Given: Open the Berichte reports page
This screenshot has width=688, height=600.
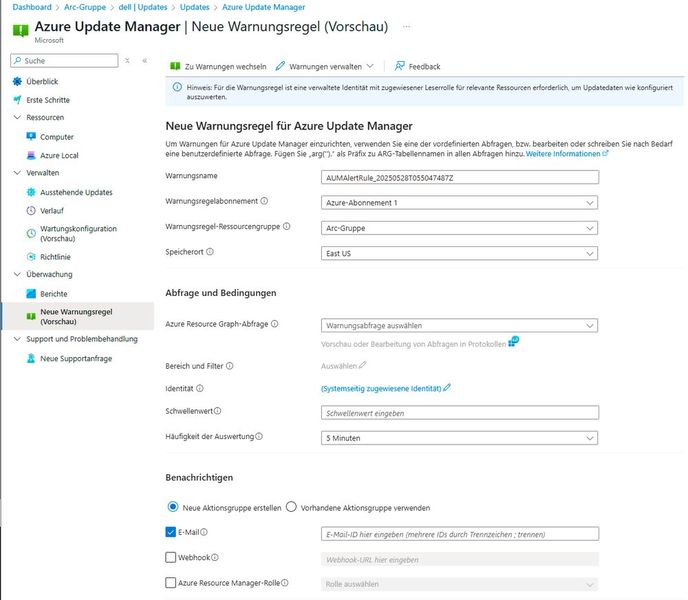Looking at the screenshot, I should 54,294.
